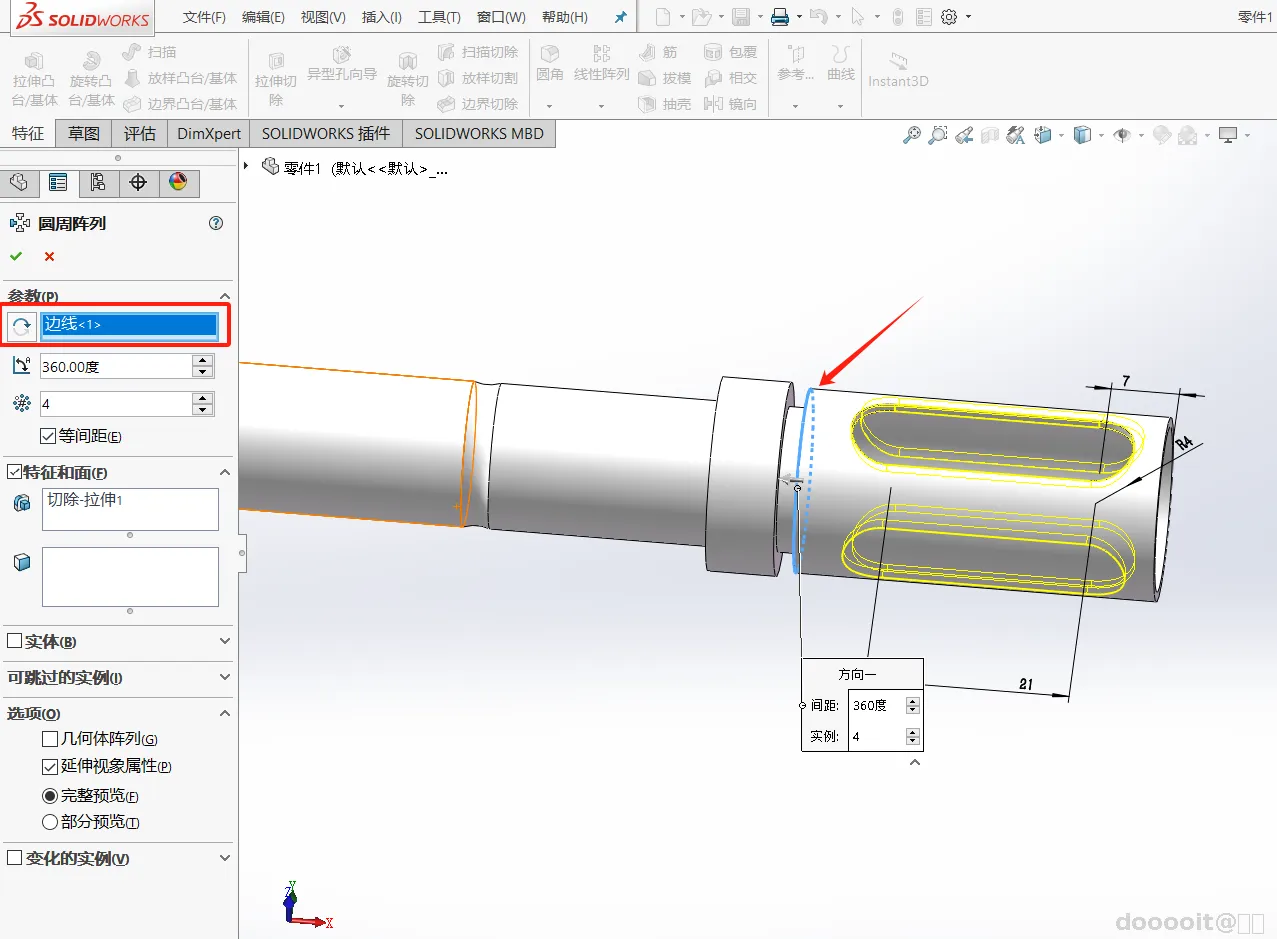Image resolution: width=1277 pixels, height=939 pixels.
Task: Switch to the 草图 tab
Action: tap(84, 133)
